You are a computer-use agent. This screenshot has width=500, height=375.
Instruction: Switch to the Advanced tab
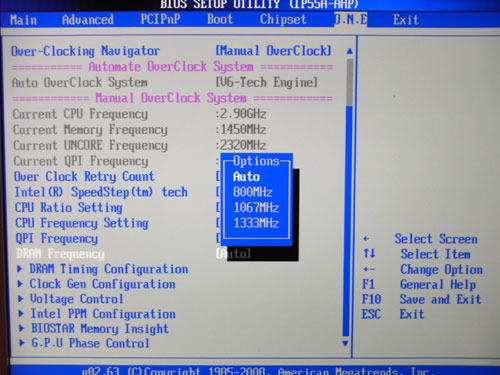click(x=88, y=20)
